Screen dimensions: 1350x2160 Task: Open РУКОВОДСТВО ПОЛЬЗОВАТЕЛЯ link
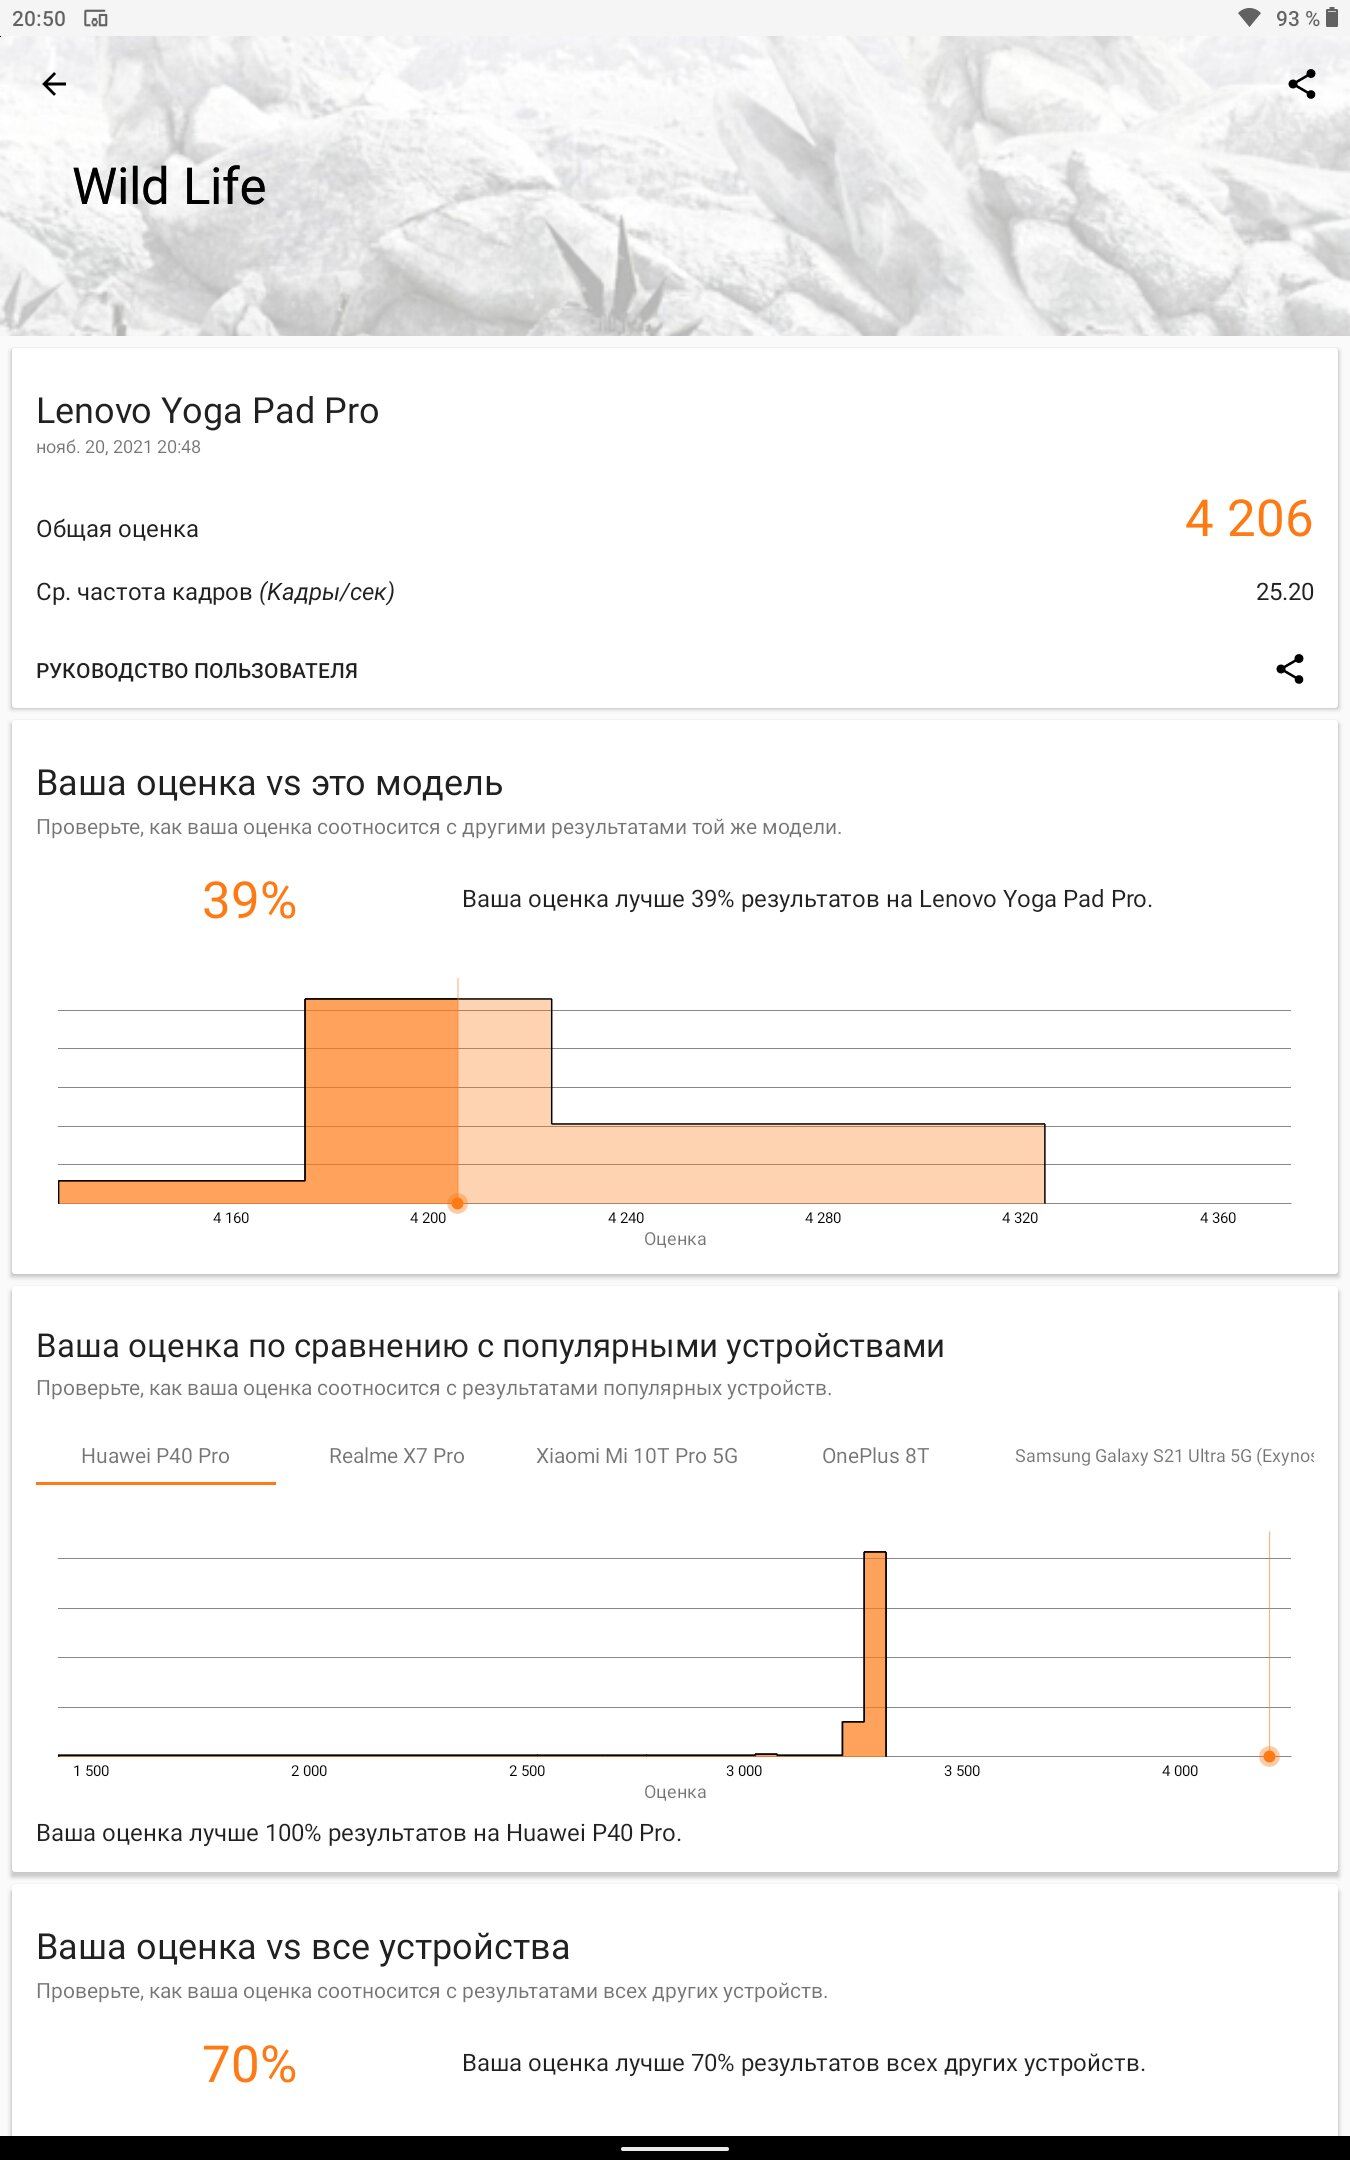(x=197, y=671)
